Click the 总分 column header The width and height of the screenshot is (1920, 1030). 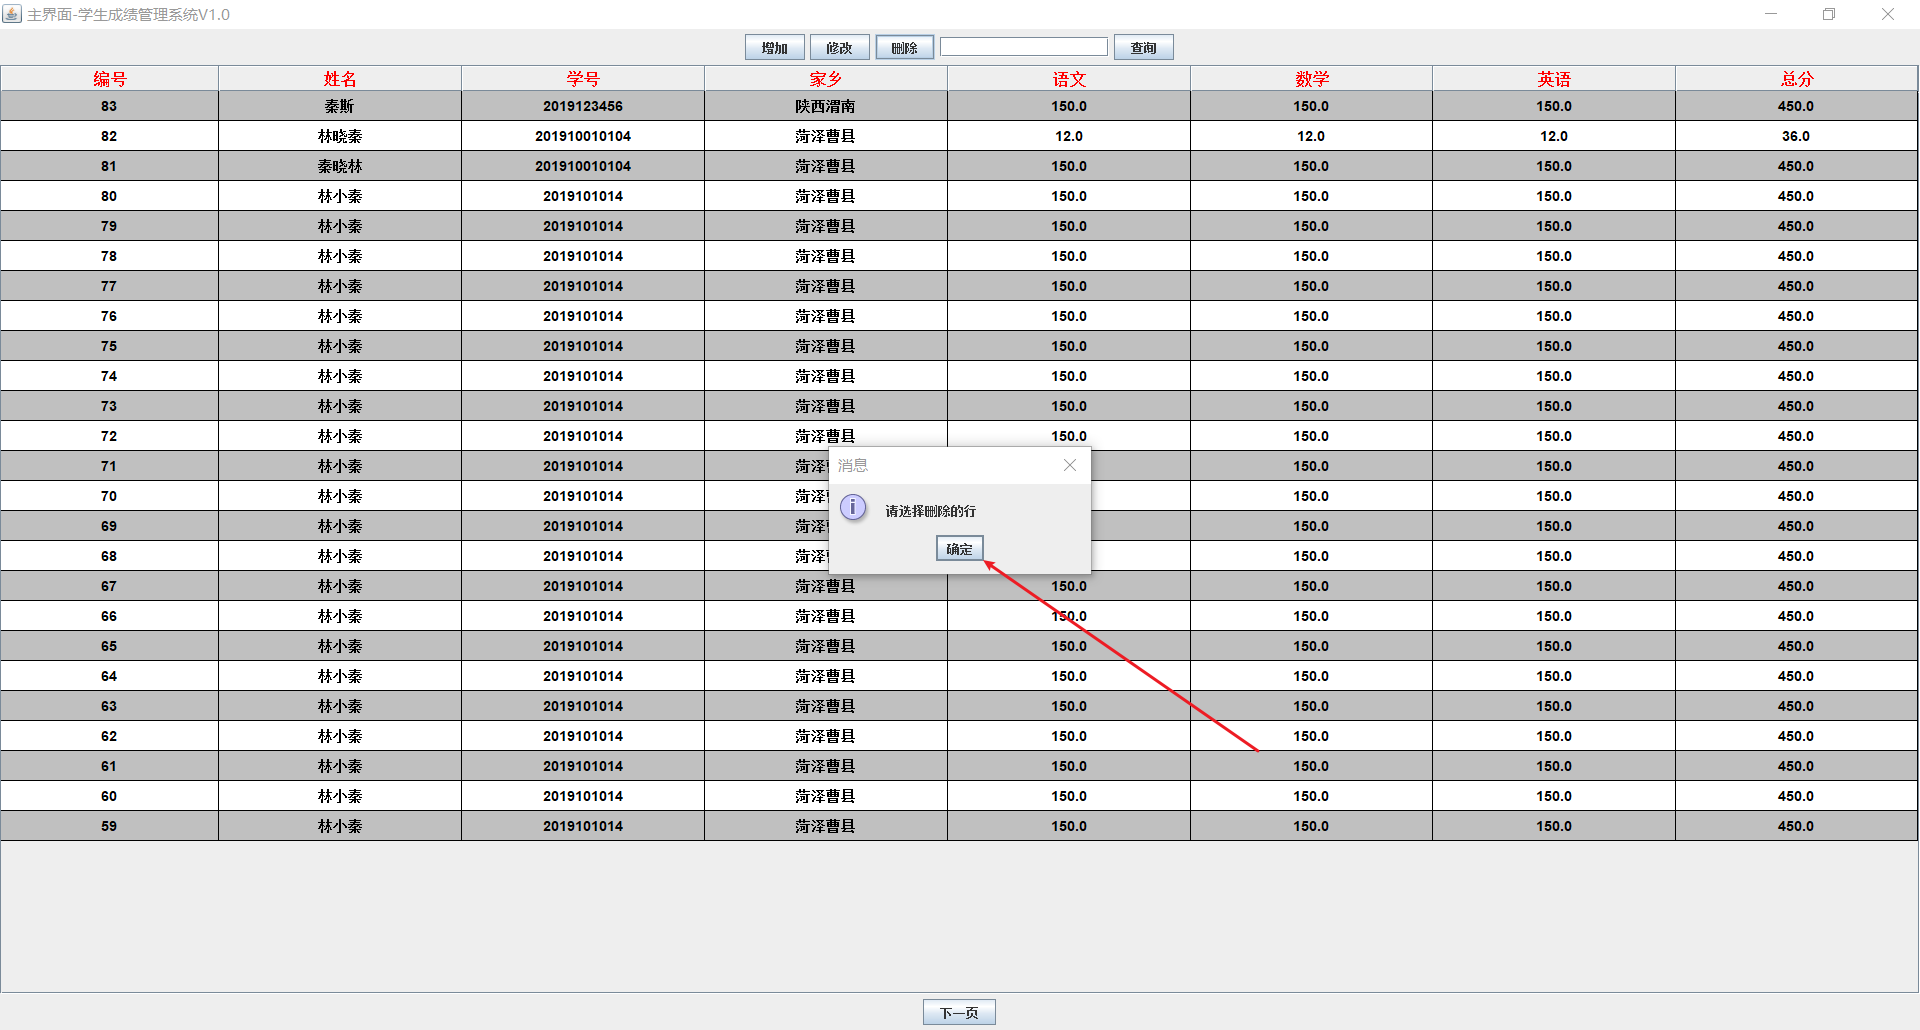[1797, 79]
